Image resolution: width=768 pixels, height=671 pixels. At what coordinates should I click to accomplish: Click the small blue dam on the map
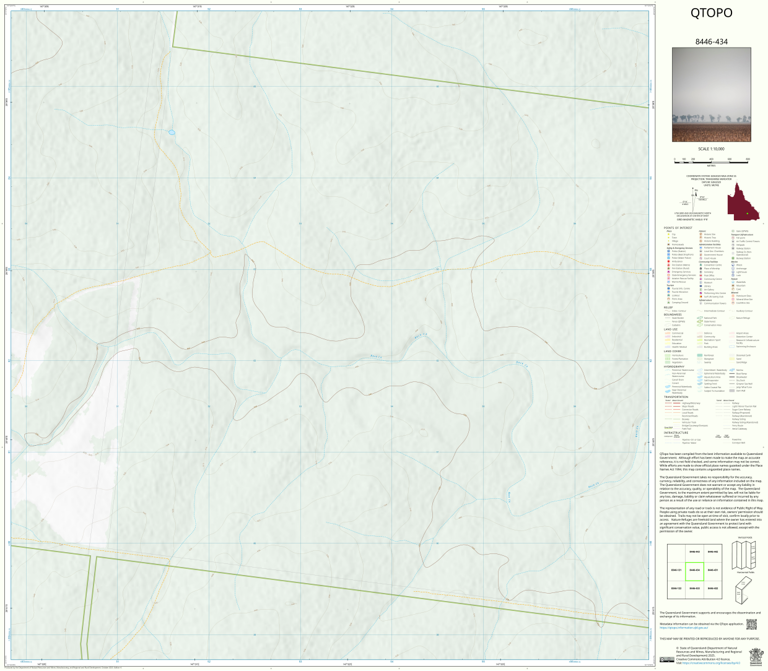point(172,132)
